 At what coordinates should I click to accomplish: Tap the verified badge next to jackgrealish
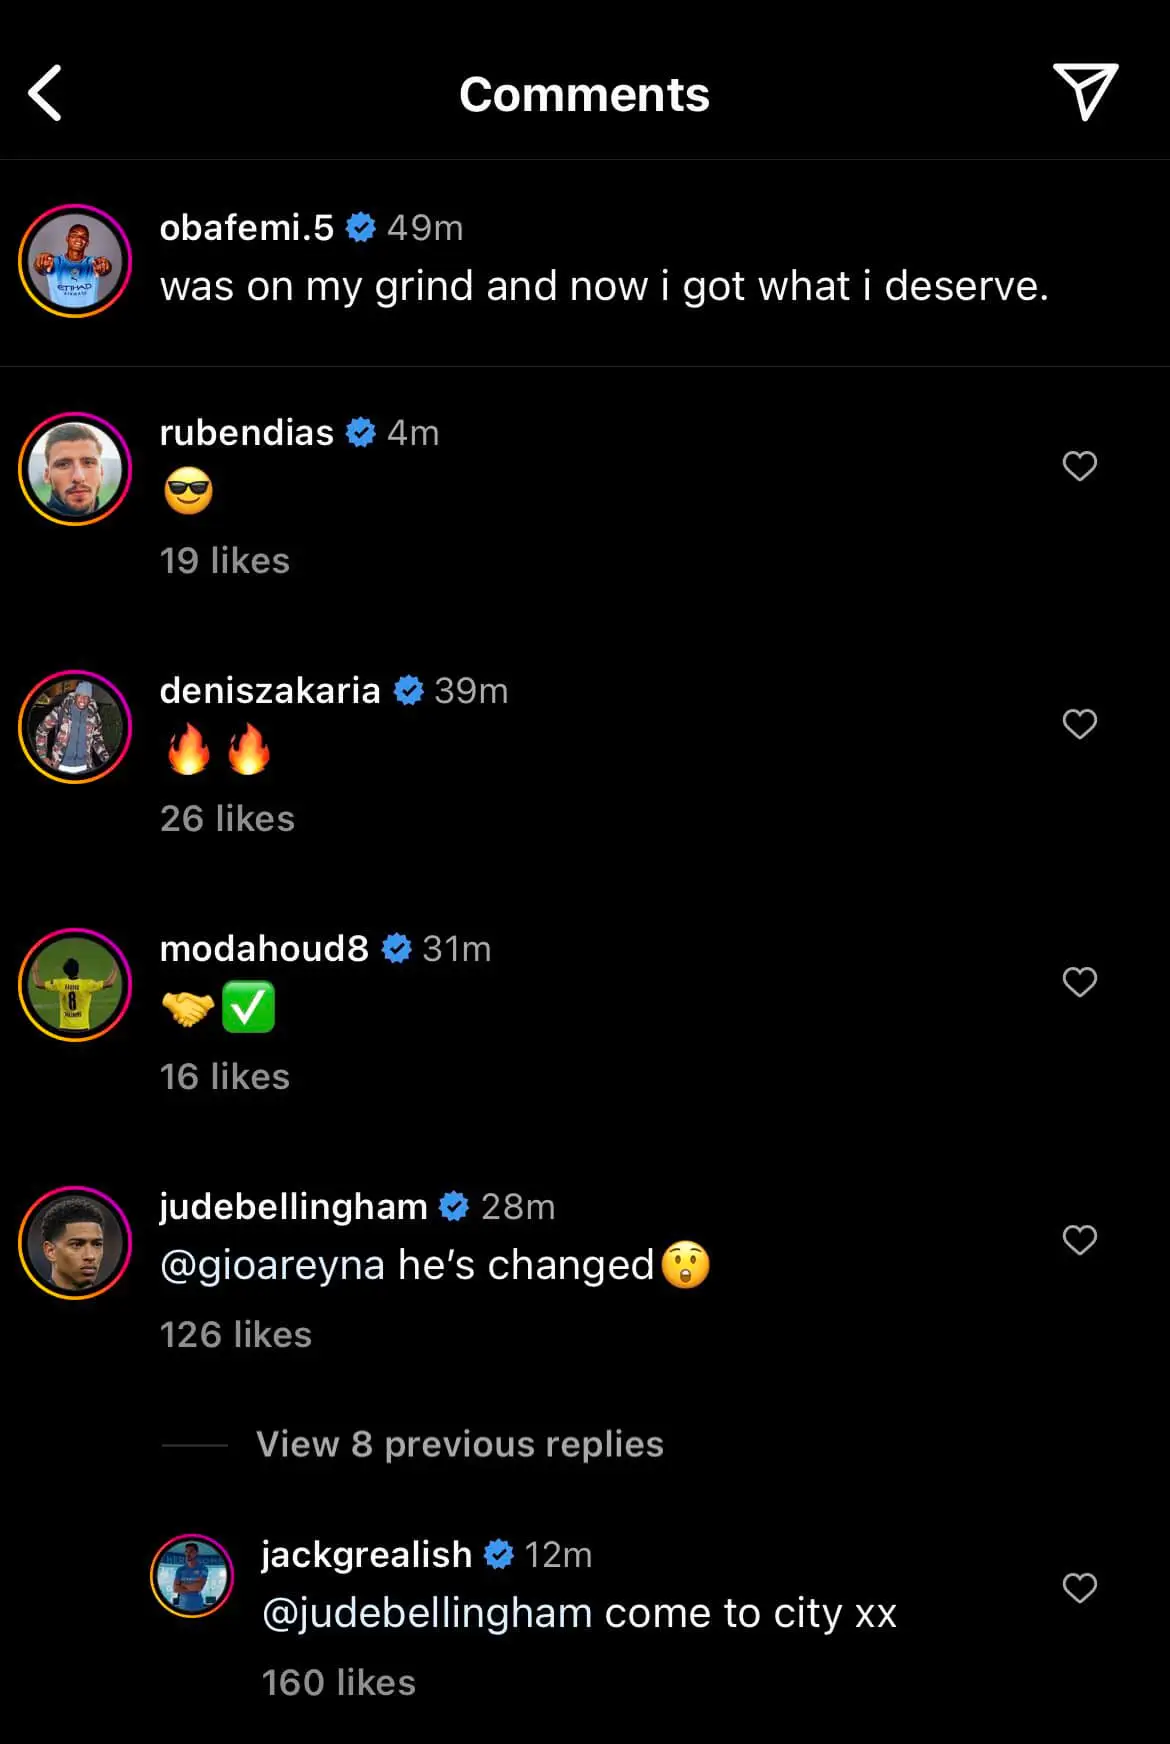[x=497, y=1554]
